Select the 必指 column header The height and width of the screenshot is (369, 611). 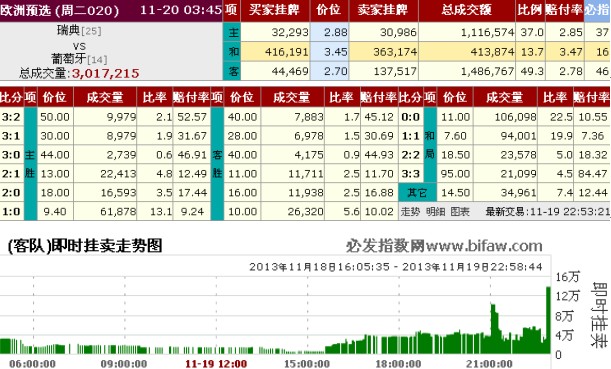(x=597, y=10)
